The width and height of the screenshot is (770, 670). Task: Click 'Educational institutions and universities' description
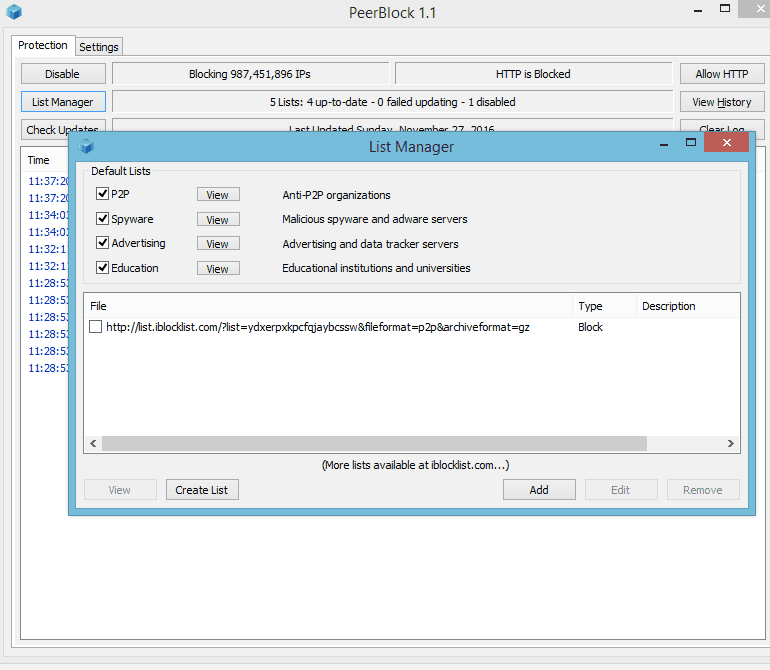click(x=376, y=268)
